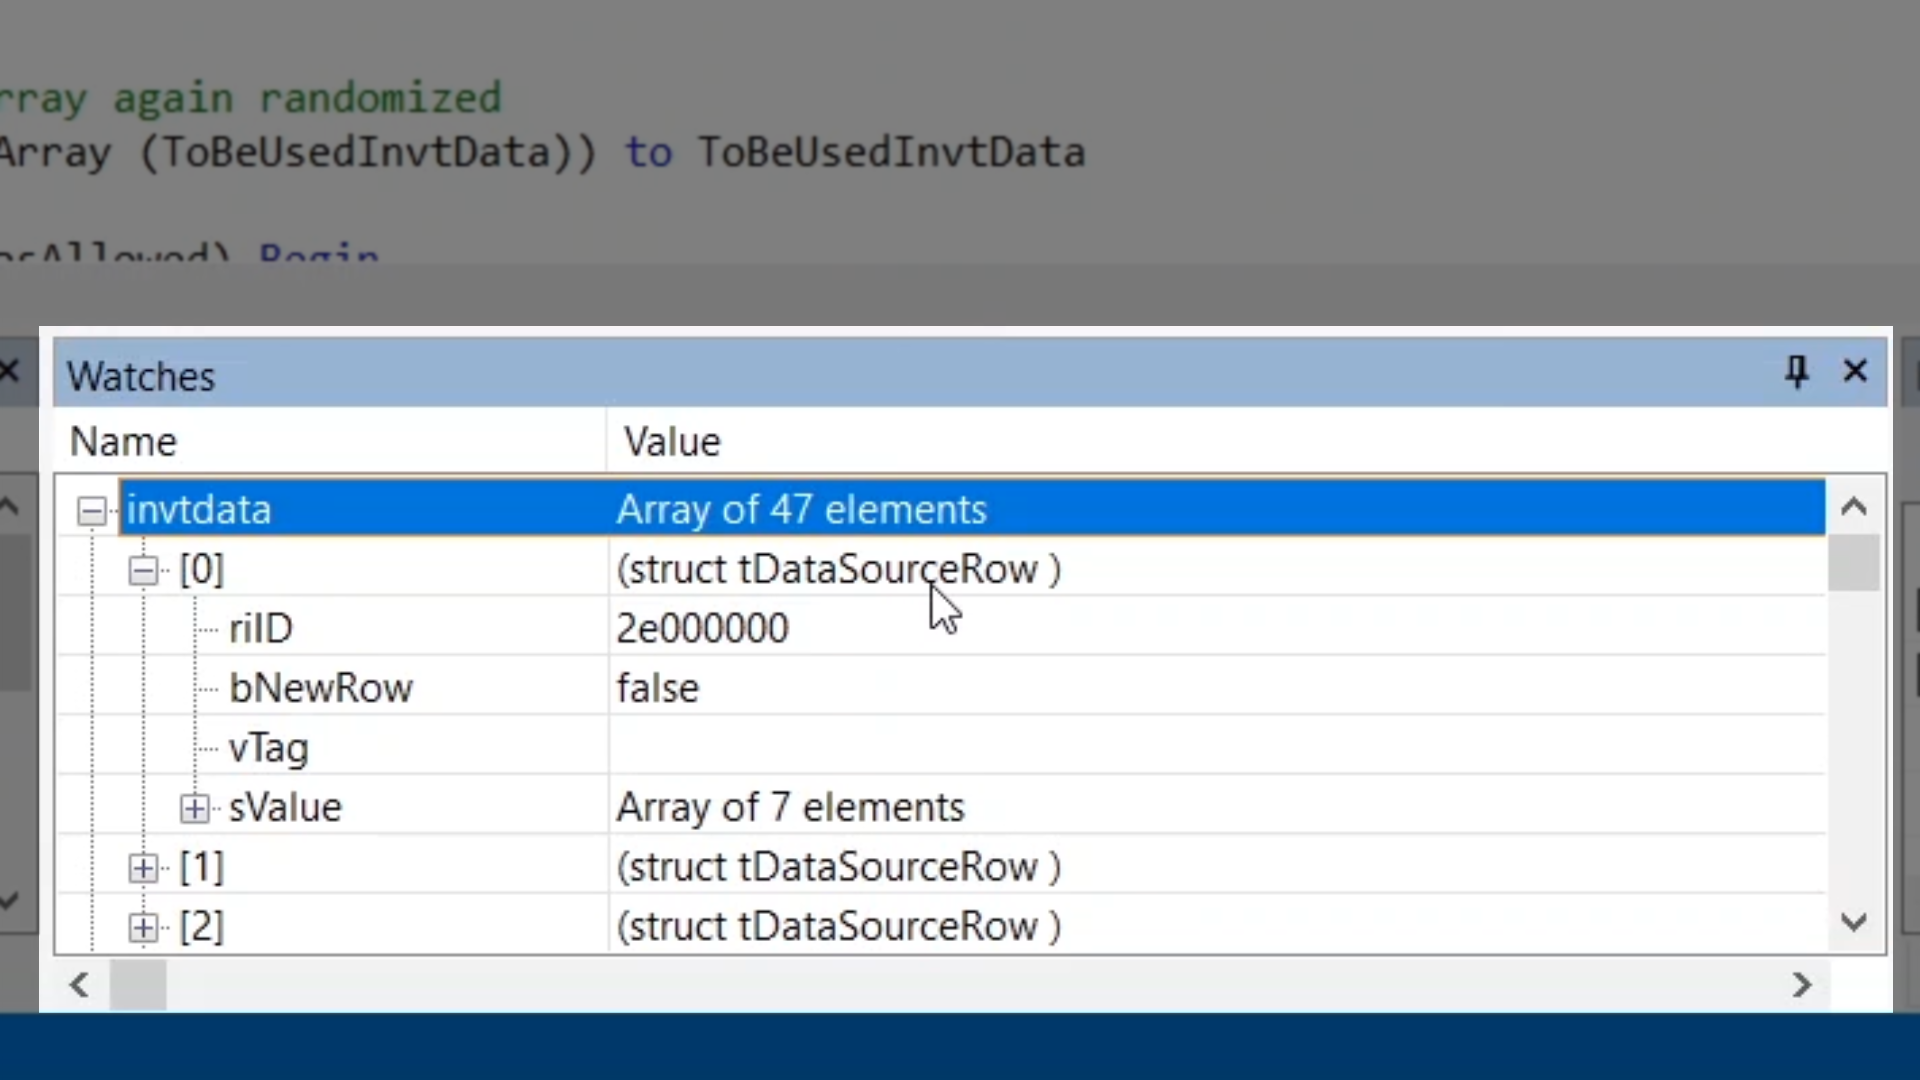Collapse the invtdata array node
This screenshot has height=1080, width=1920.
click(92, 511)
